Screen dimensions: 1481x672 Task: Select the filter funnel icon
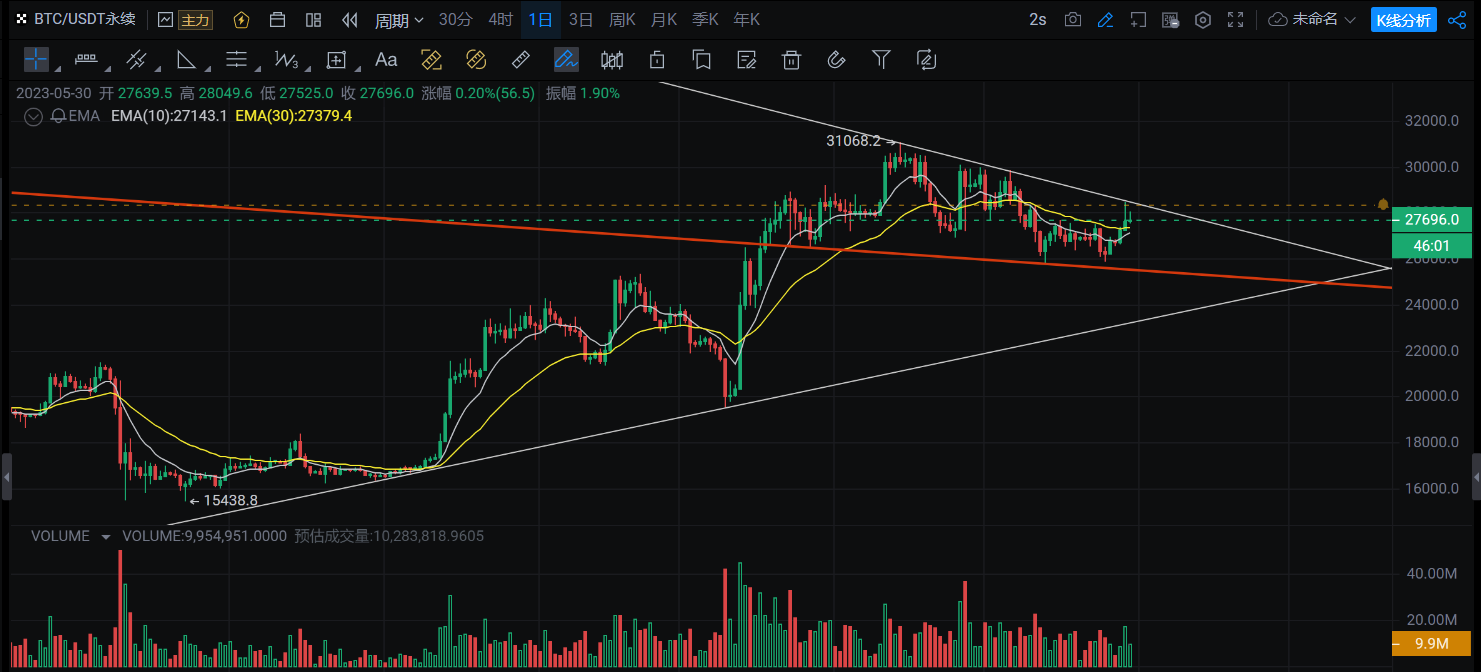[x=881, y=60]
